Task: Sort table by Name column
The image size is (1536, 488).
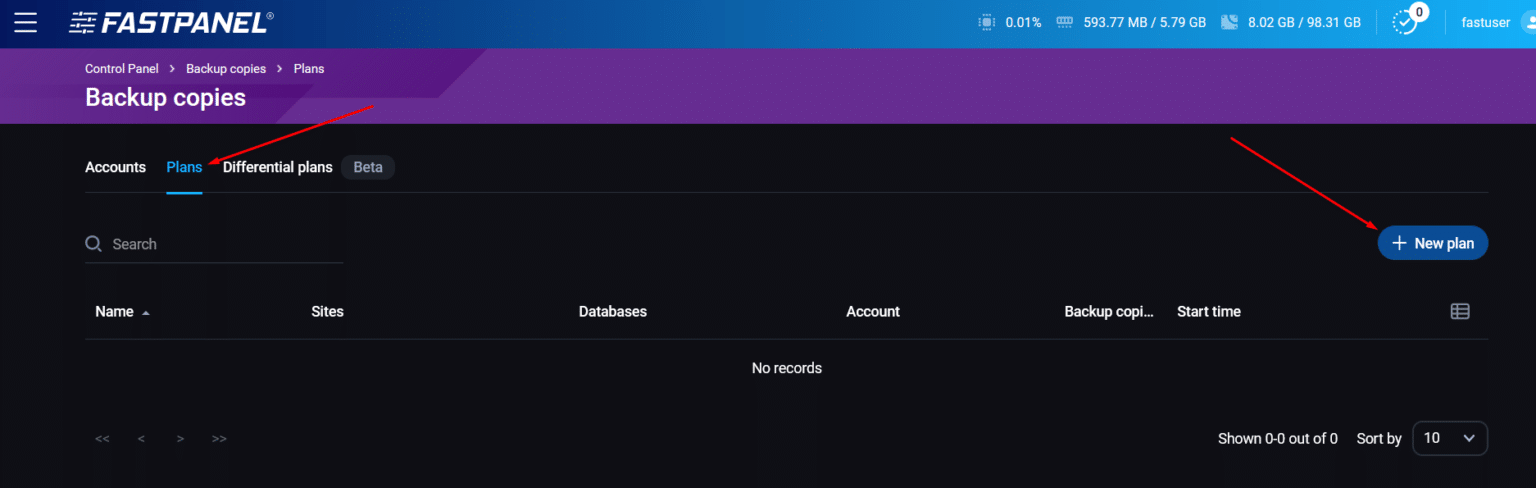Action: [114, 312]
